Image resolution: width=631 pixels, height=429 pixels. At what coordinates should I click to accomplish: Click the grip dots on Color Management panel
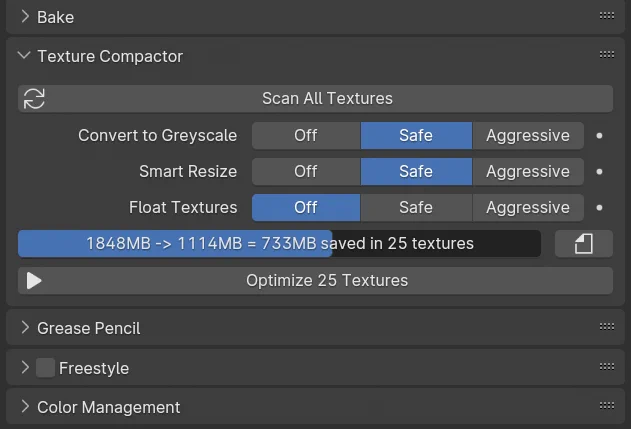606,405
